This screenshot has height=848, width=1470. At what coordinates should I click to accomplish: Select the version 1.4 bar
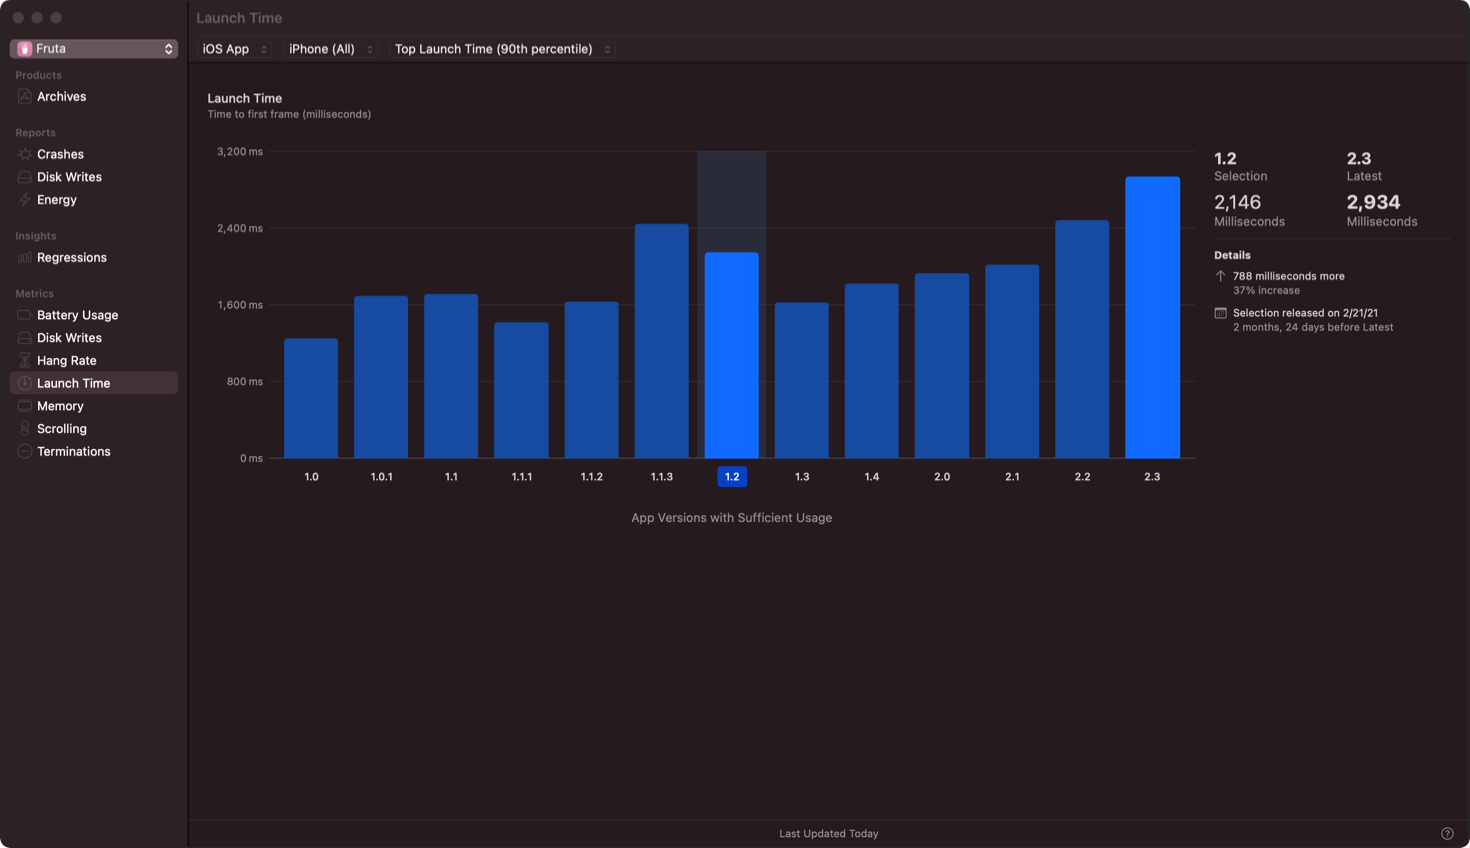coord(871,371)
